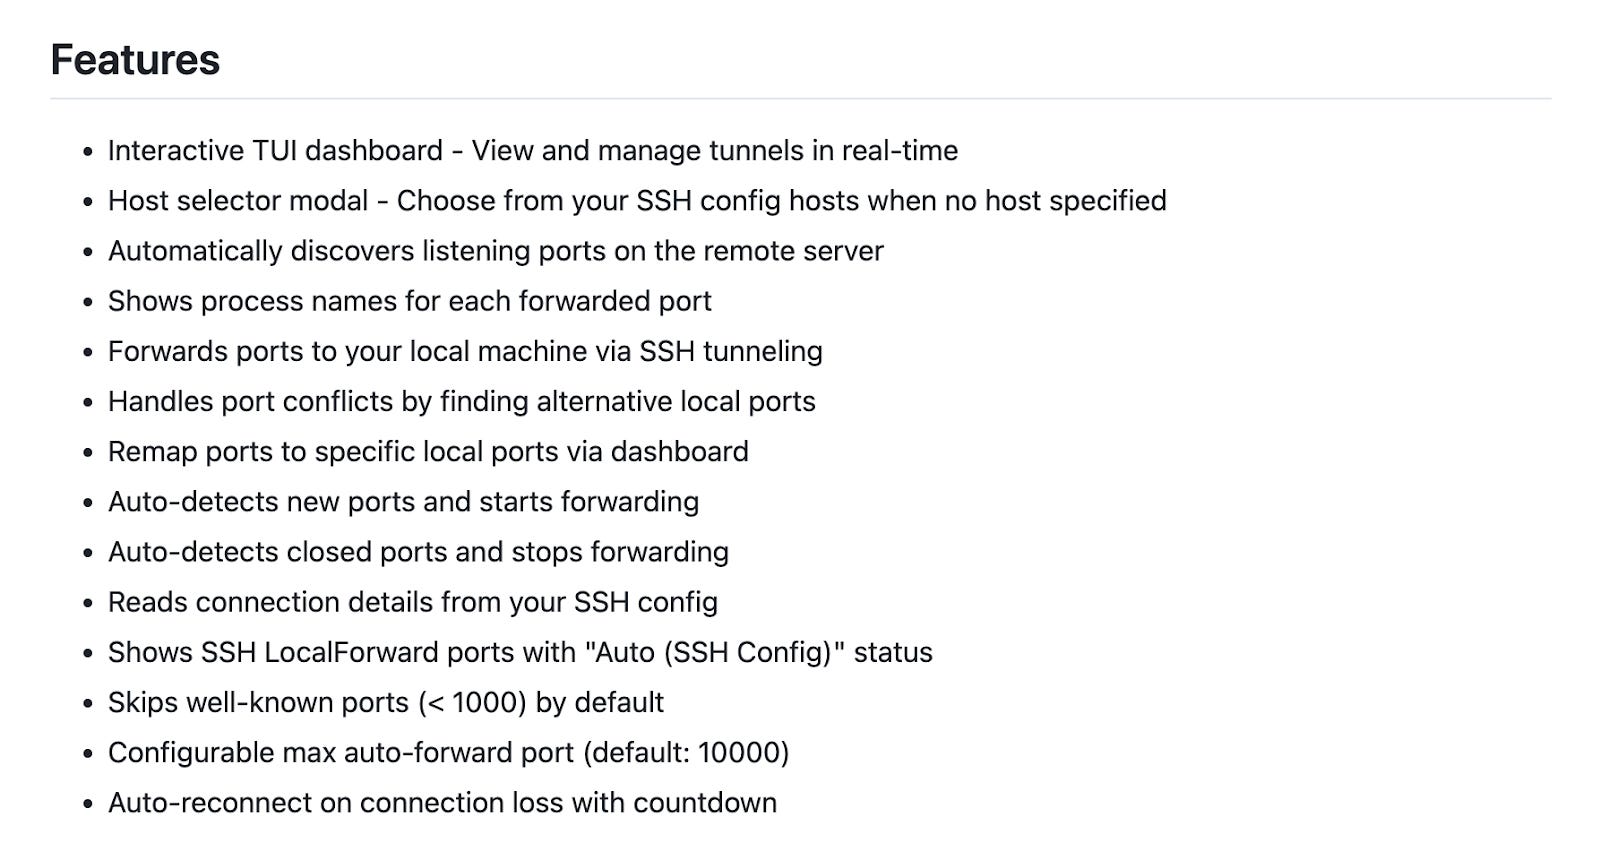1600x860 pixels.
Task: Click the Features heading
Action: coord(135,60)
